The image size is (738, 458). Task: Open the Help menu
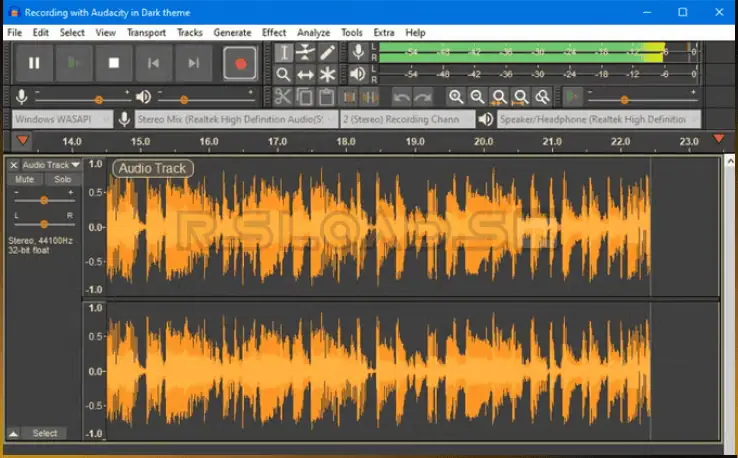[x=415, y=32]
